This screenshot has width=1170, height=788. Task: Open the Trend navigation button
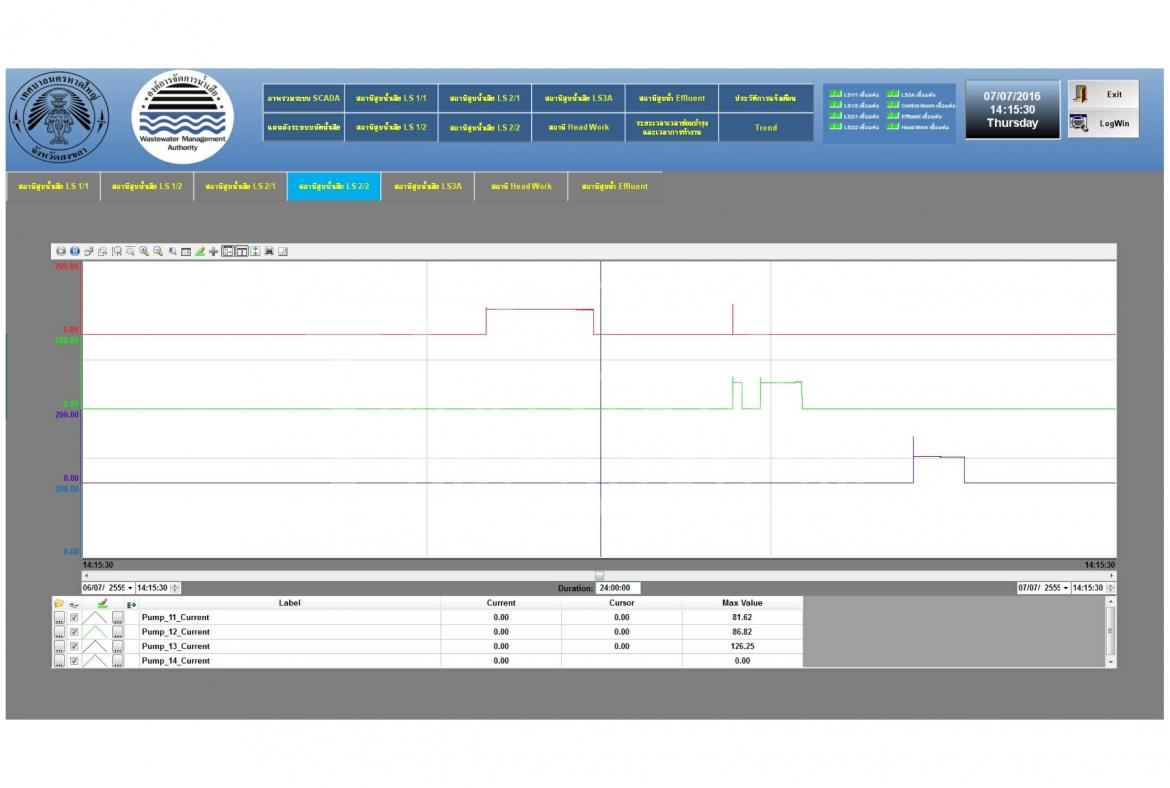tap(765, 127)
